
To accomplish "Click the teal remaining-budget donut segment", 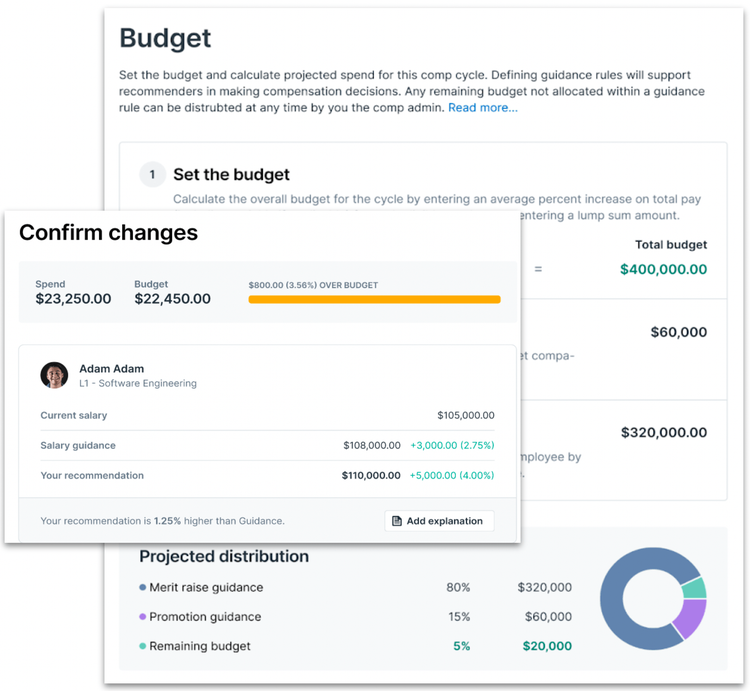I will [695, 588].
